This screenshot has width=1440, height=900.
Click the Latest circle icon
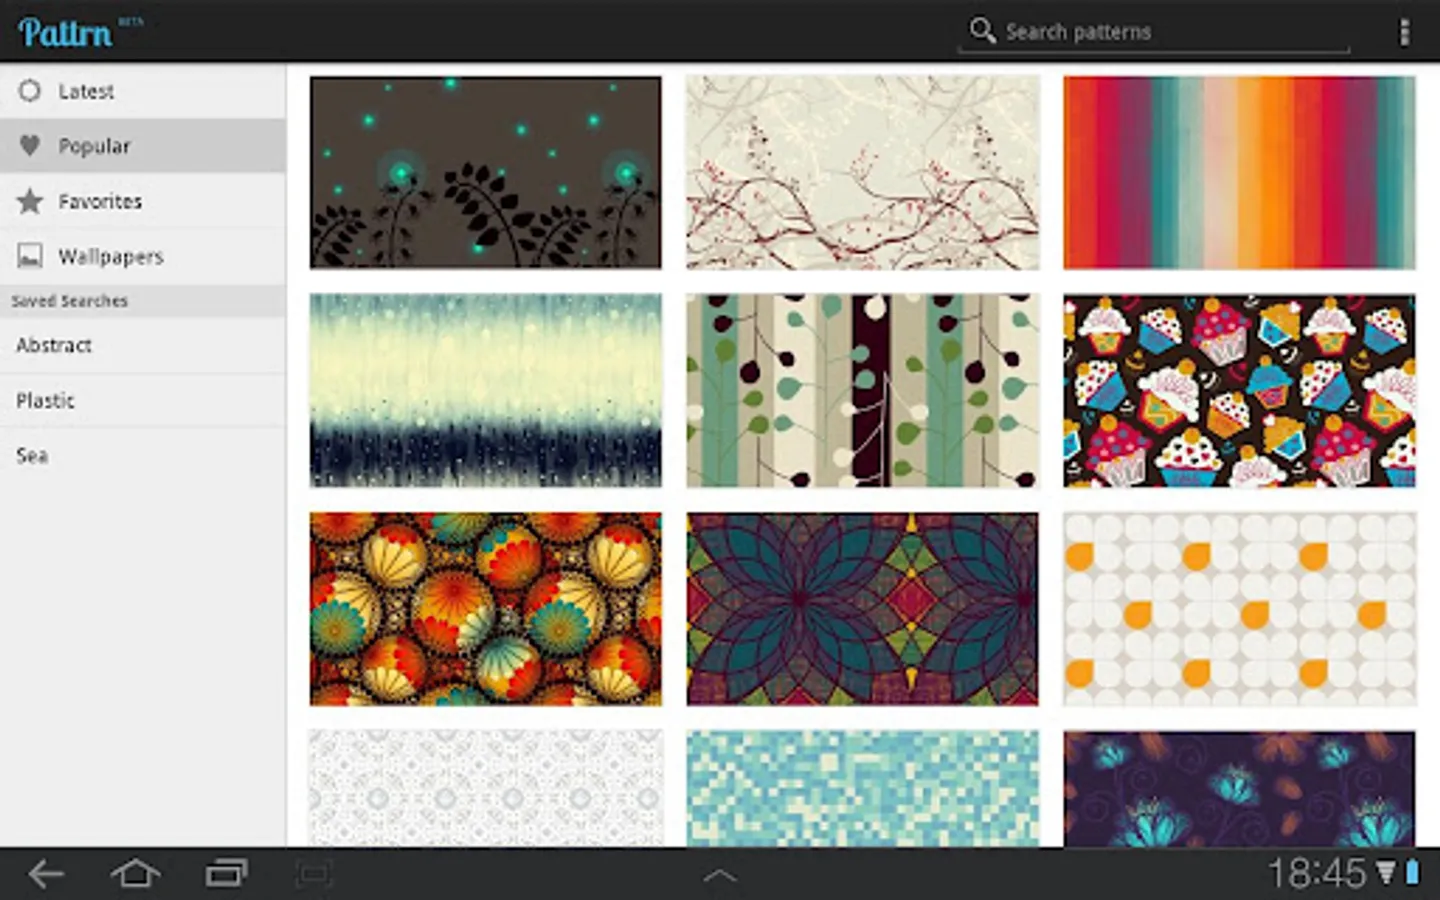tap(30, 91)
